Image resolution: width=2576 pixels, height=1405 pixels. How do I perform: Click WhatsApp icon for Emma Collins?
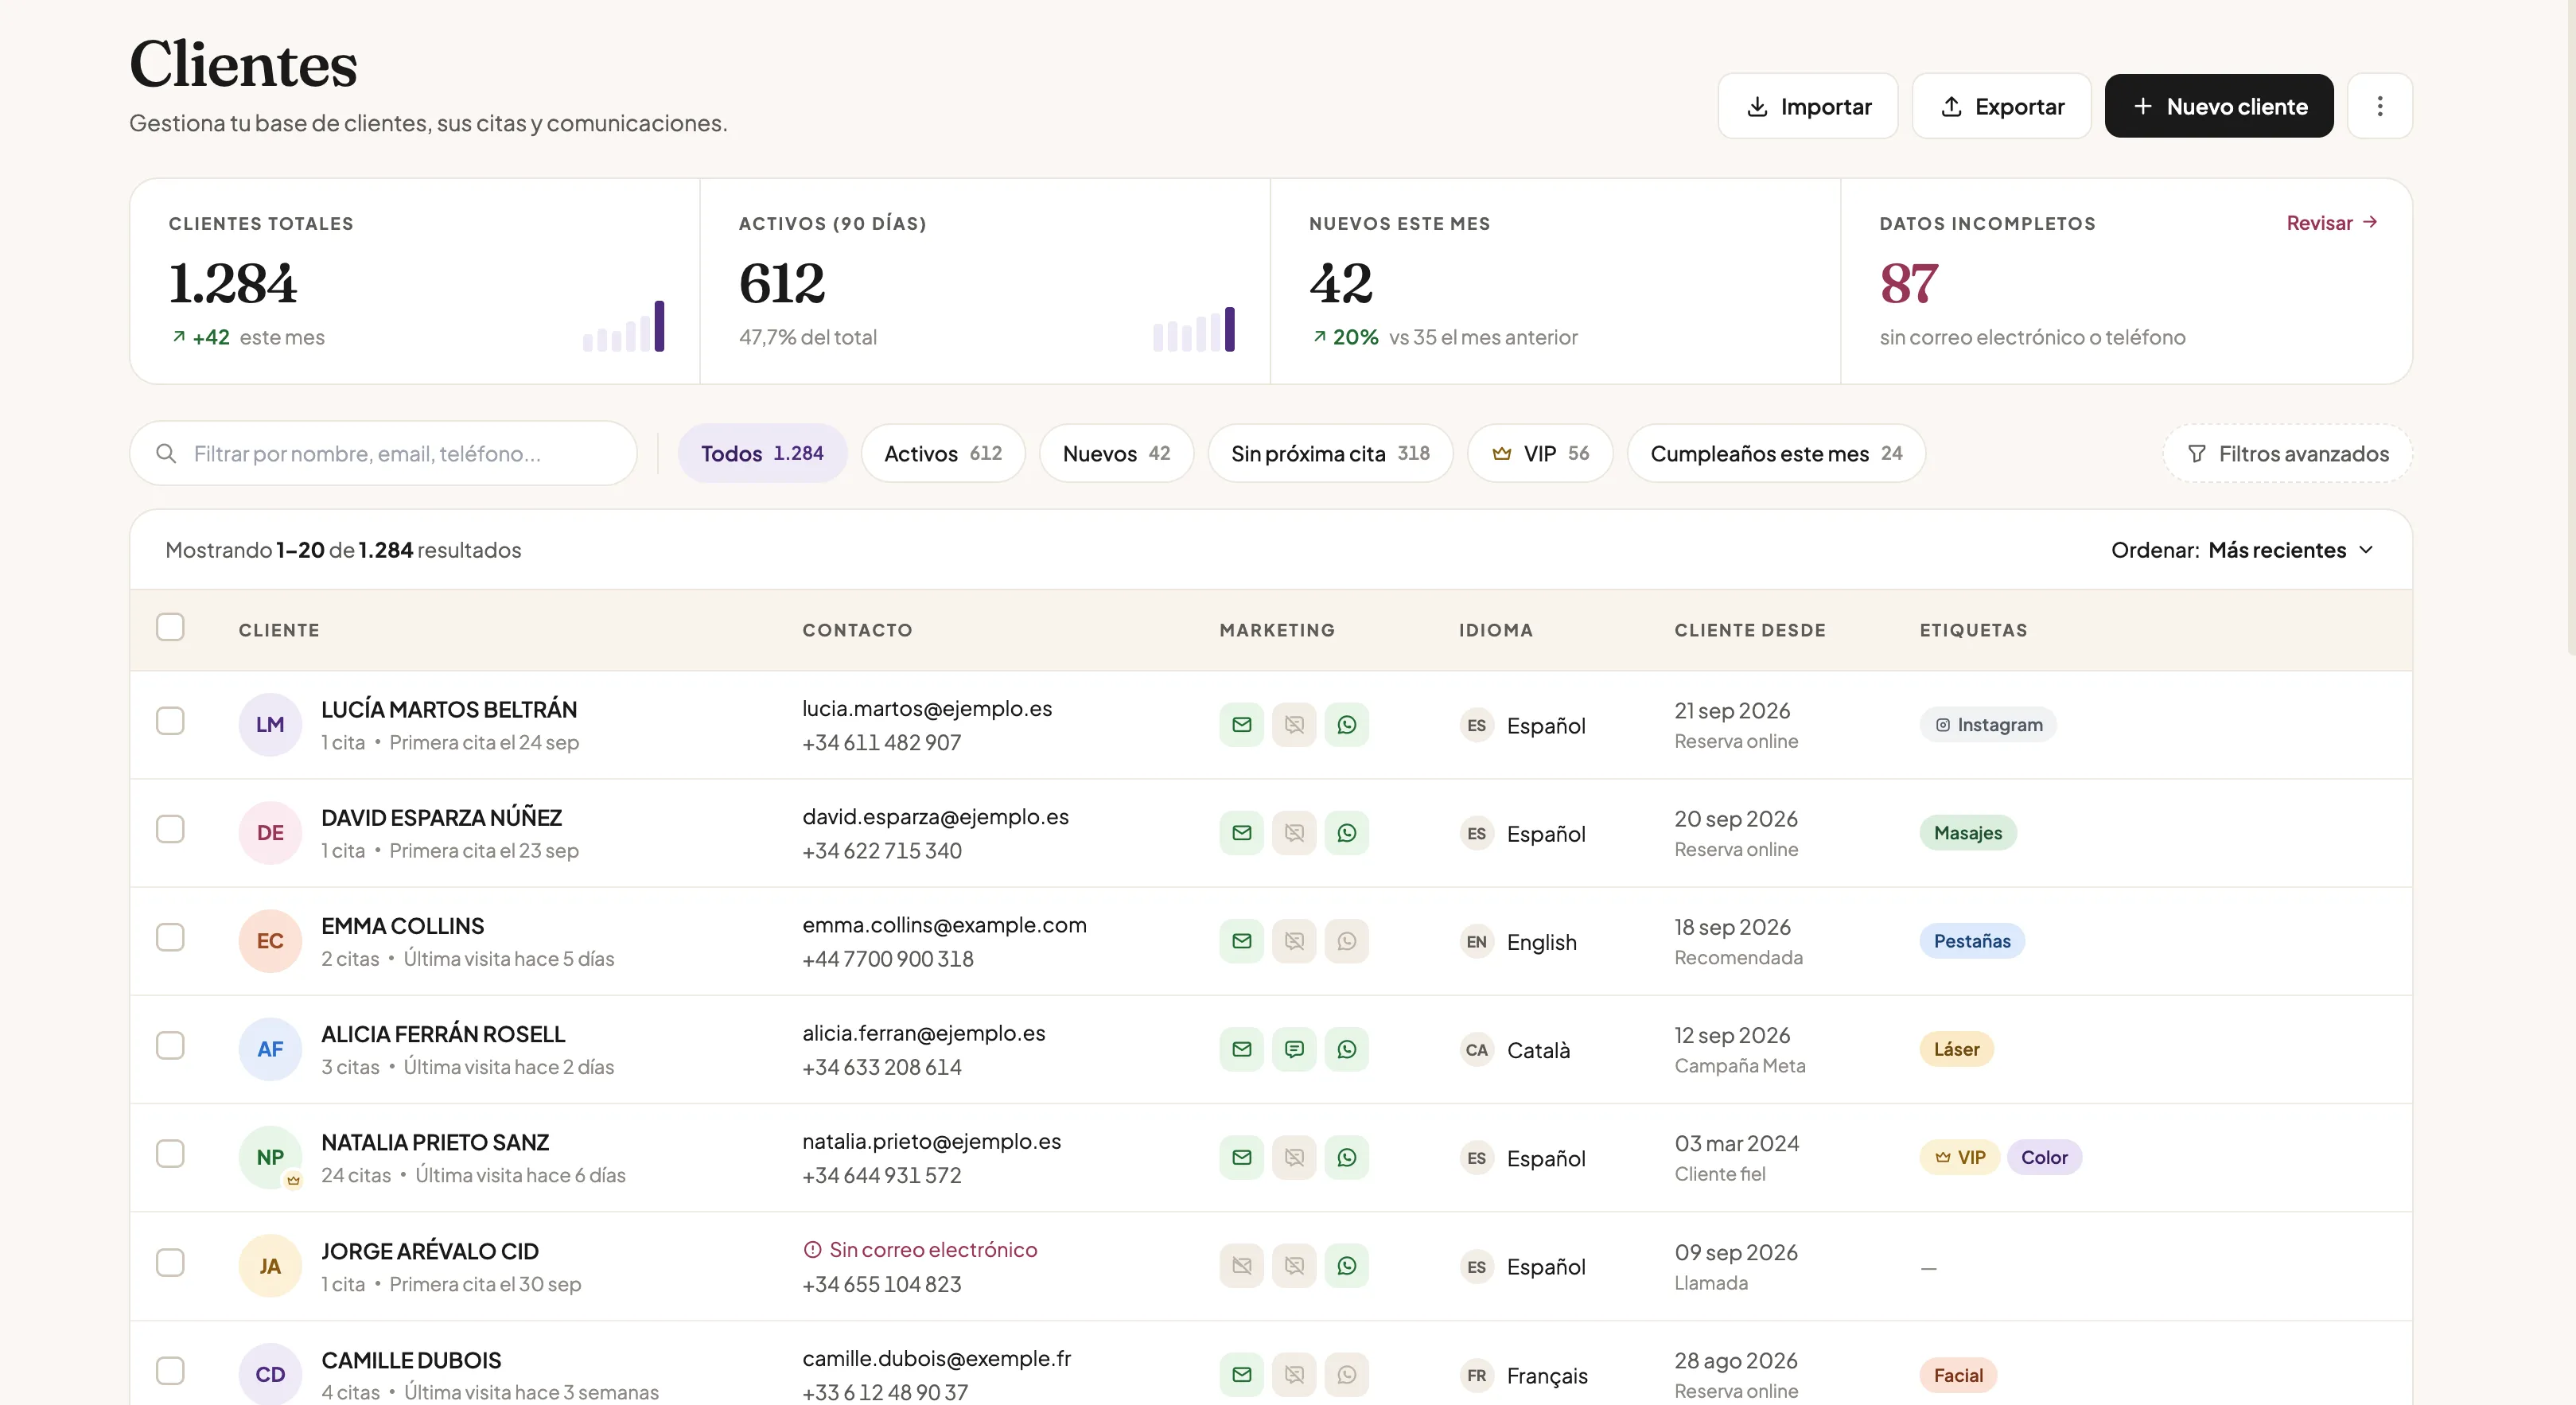pyautogui.click(x=1346, y=941)
